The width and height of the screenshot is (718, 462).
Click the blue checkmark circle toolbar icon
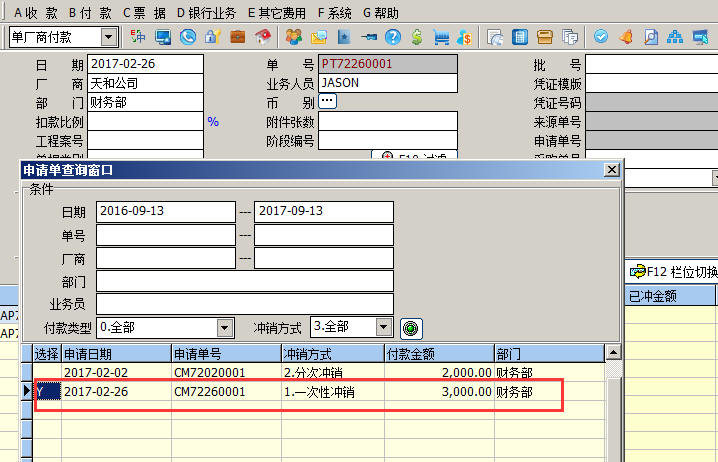(601, 37)
